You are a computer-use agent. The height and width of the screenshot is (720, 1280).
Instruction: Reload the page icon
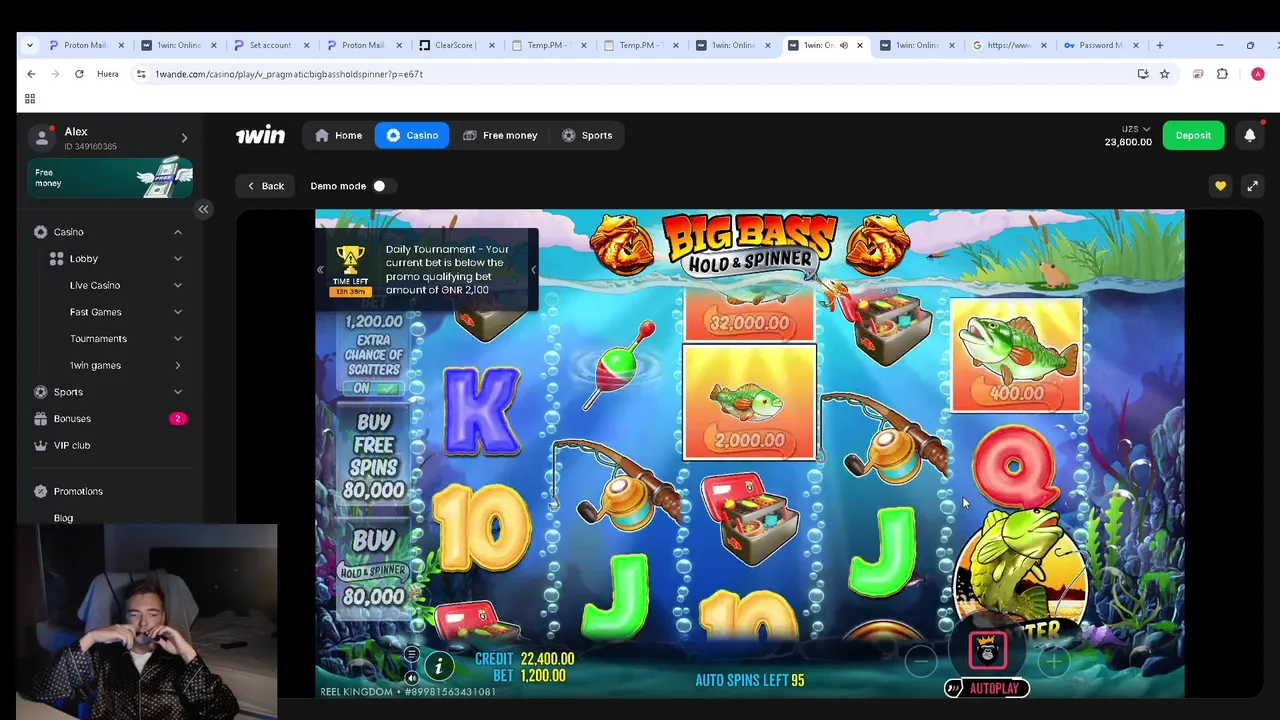79,74
